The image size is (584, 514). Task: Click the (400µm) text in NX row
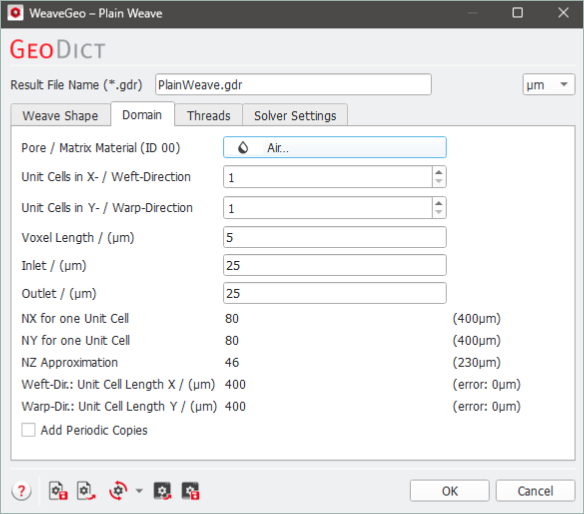(x=476, y=318)
